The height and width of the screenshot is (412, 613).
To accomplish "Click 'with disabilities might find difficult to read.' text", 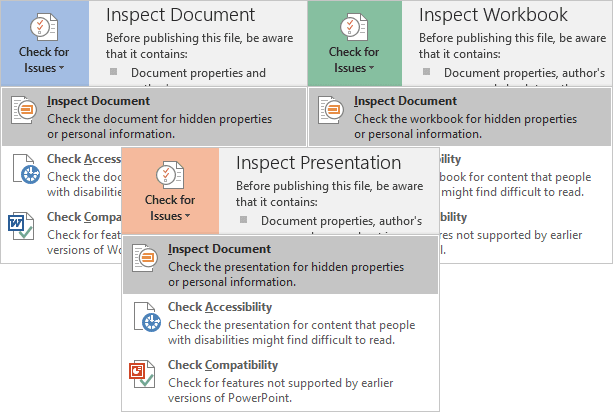I will [281, 340].
